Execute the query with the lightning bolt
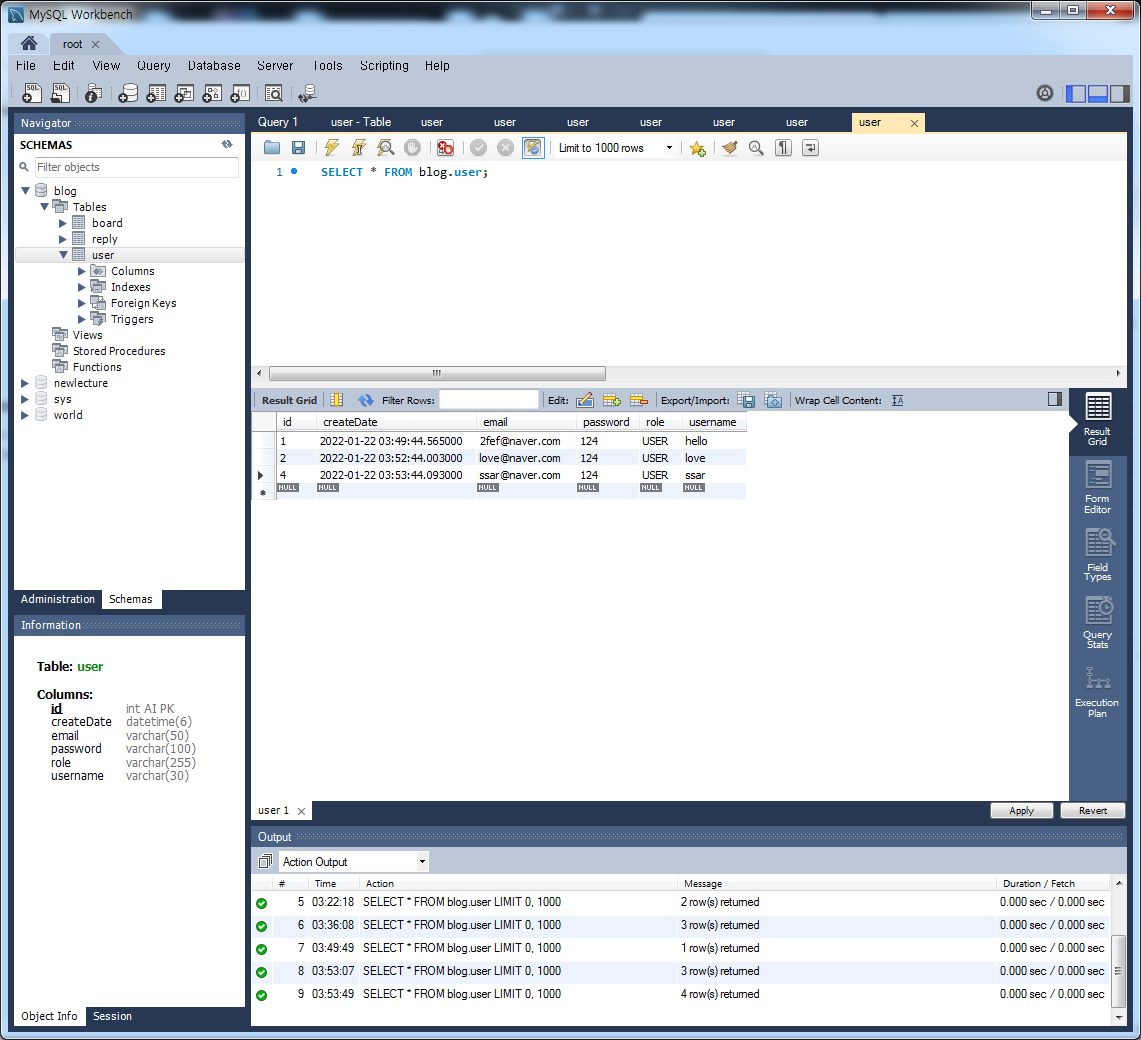Screen dimensions: 1141x1040 click(332, 148)
